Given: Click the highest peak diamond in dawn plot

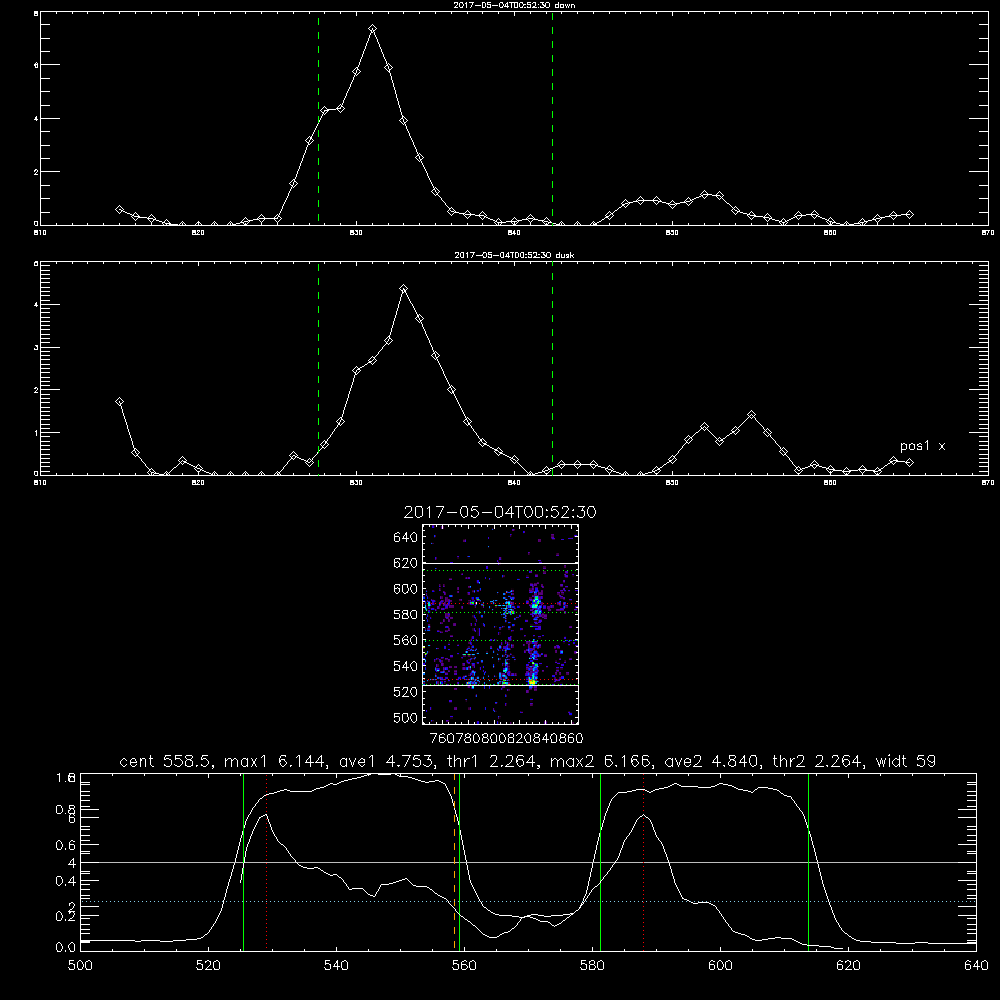Looking at the screenshot, I should [x=372, y=29].
